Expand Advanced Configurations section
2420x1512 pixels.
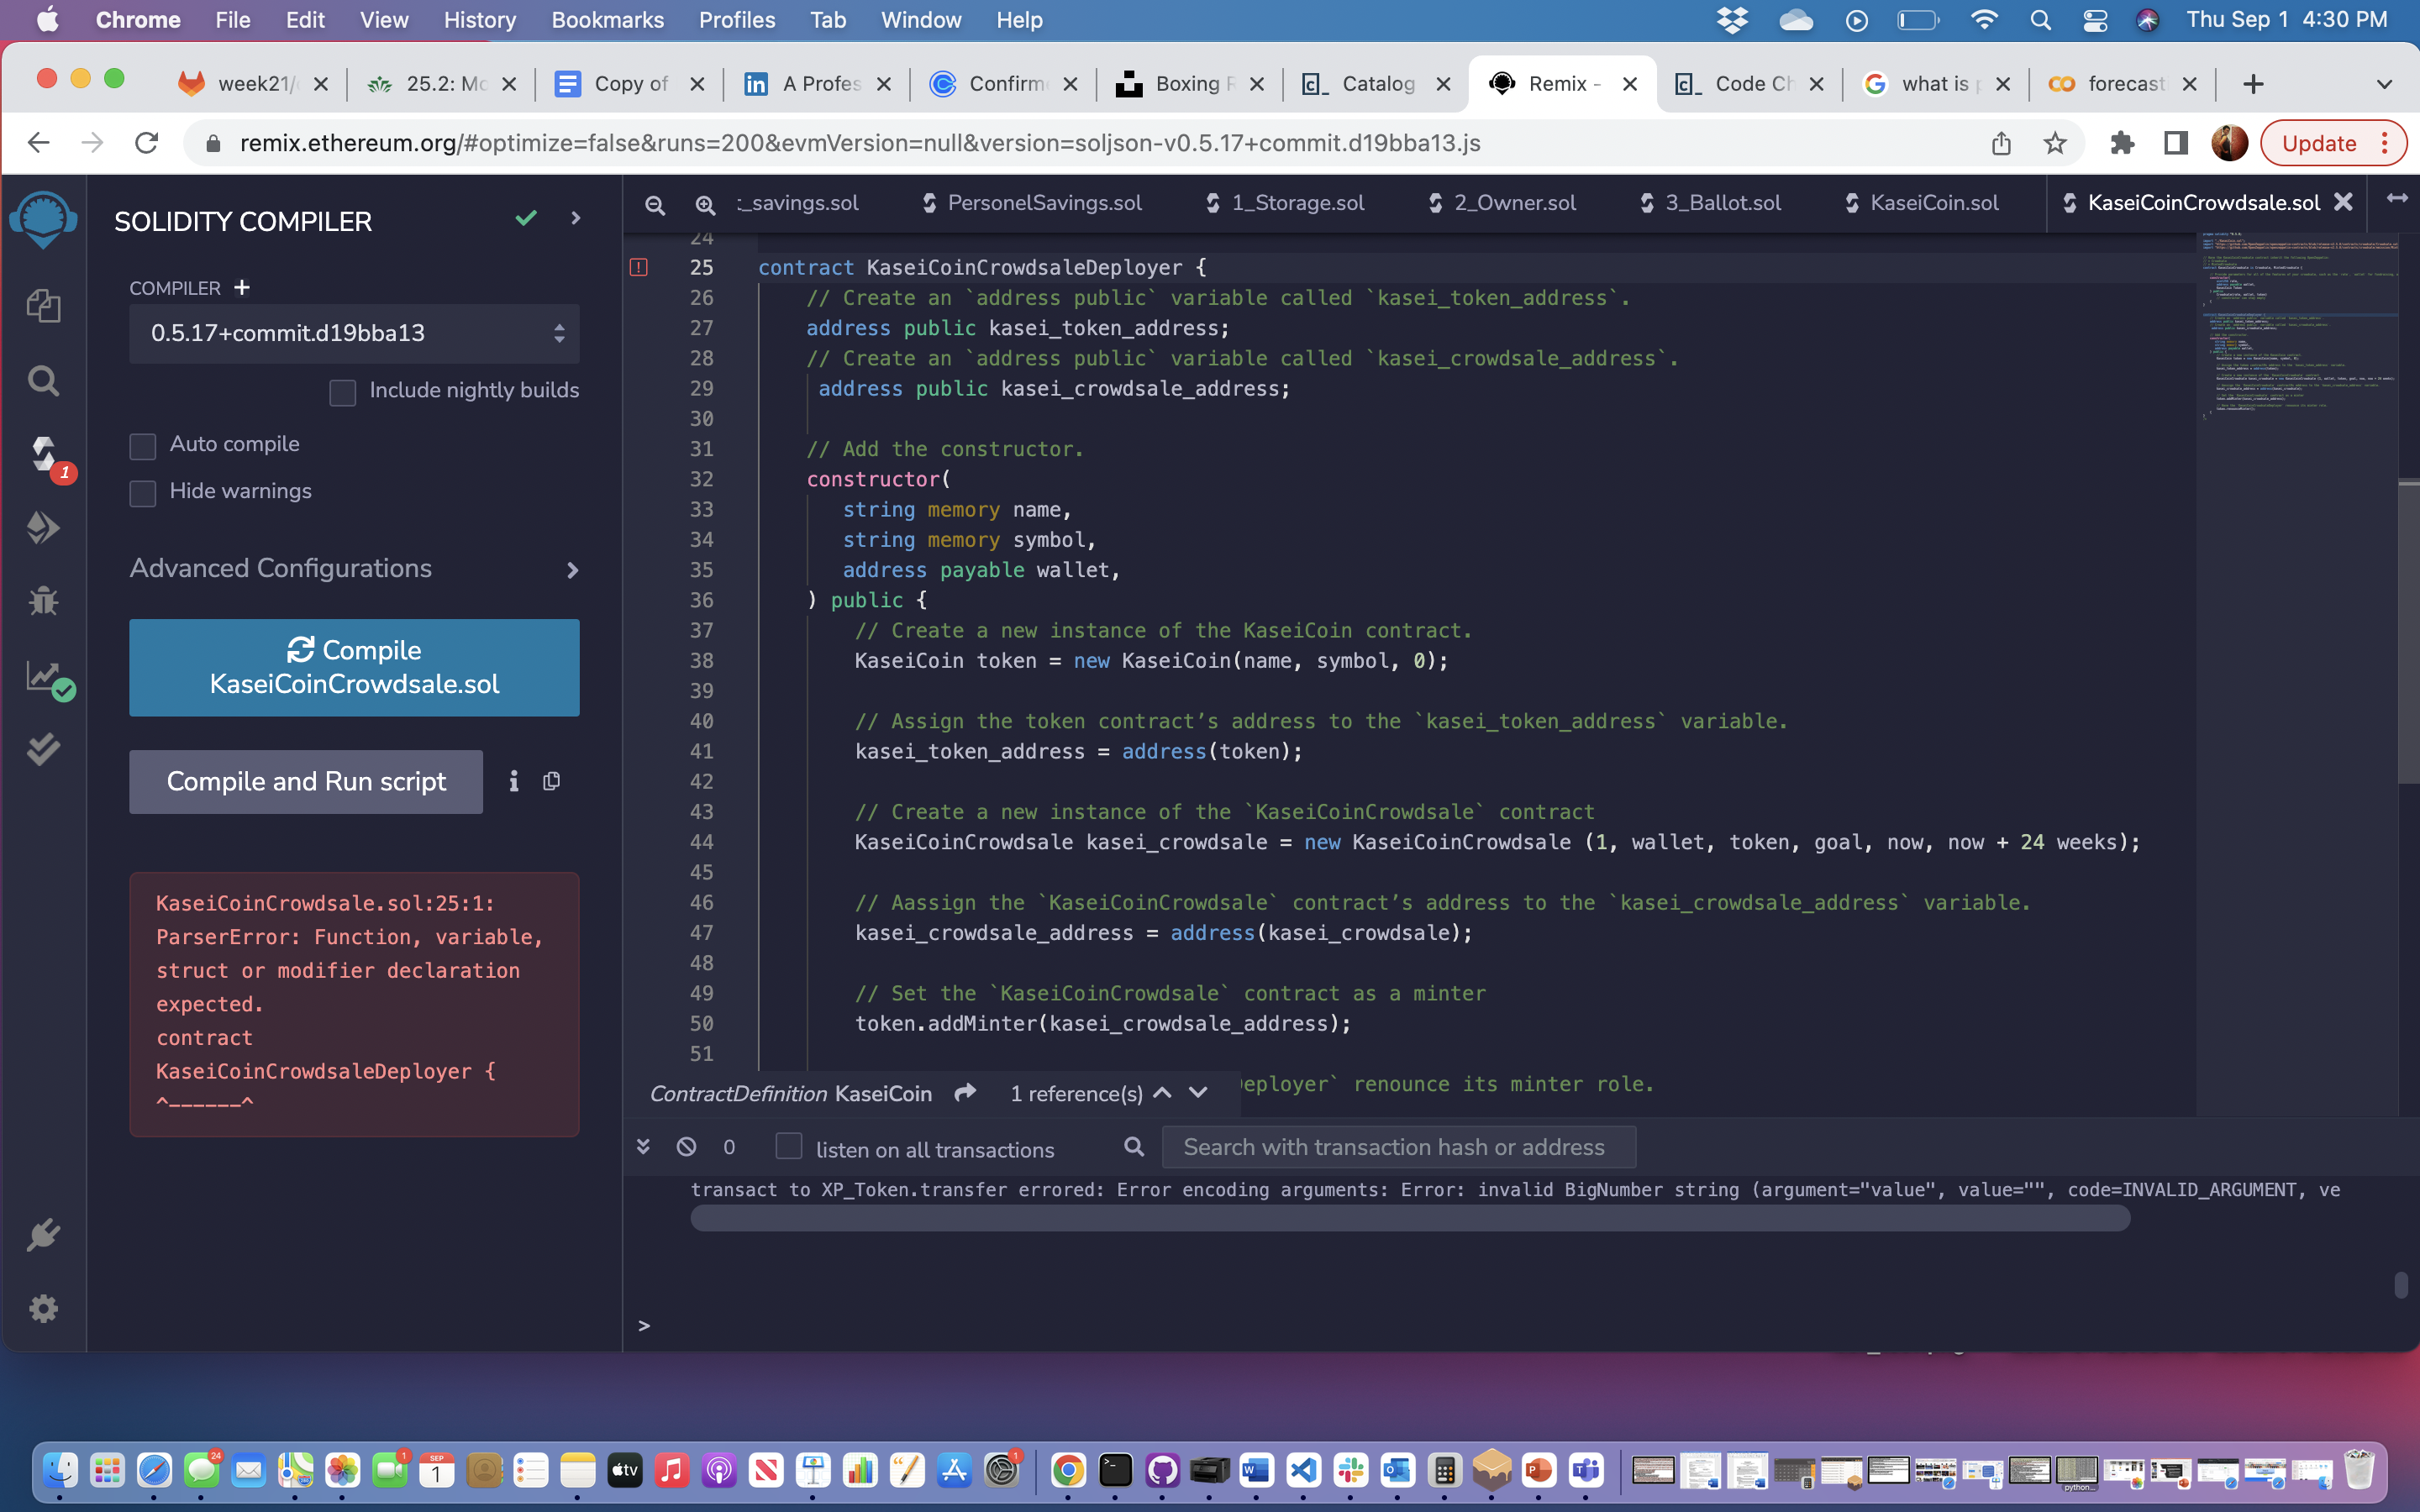tap(354, 569)
